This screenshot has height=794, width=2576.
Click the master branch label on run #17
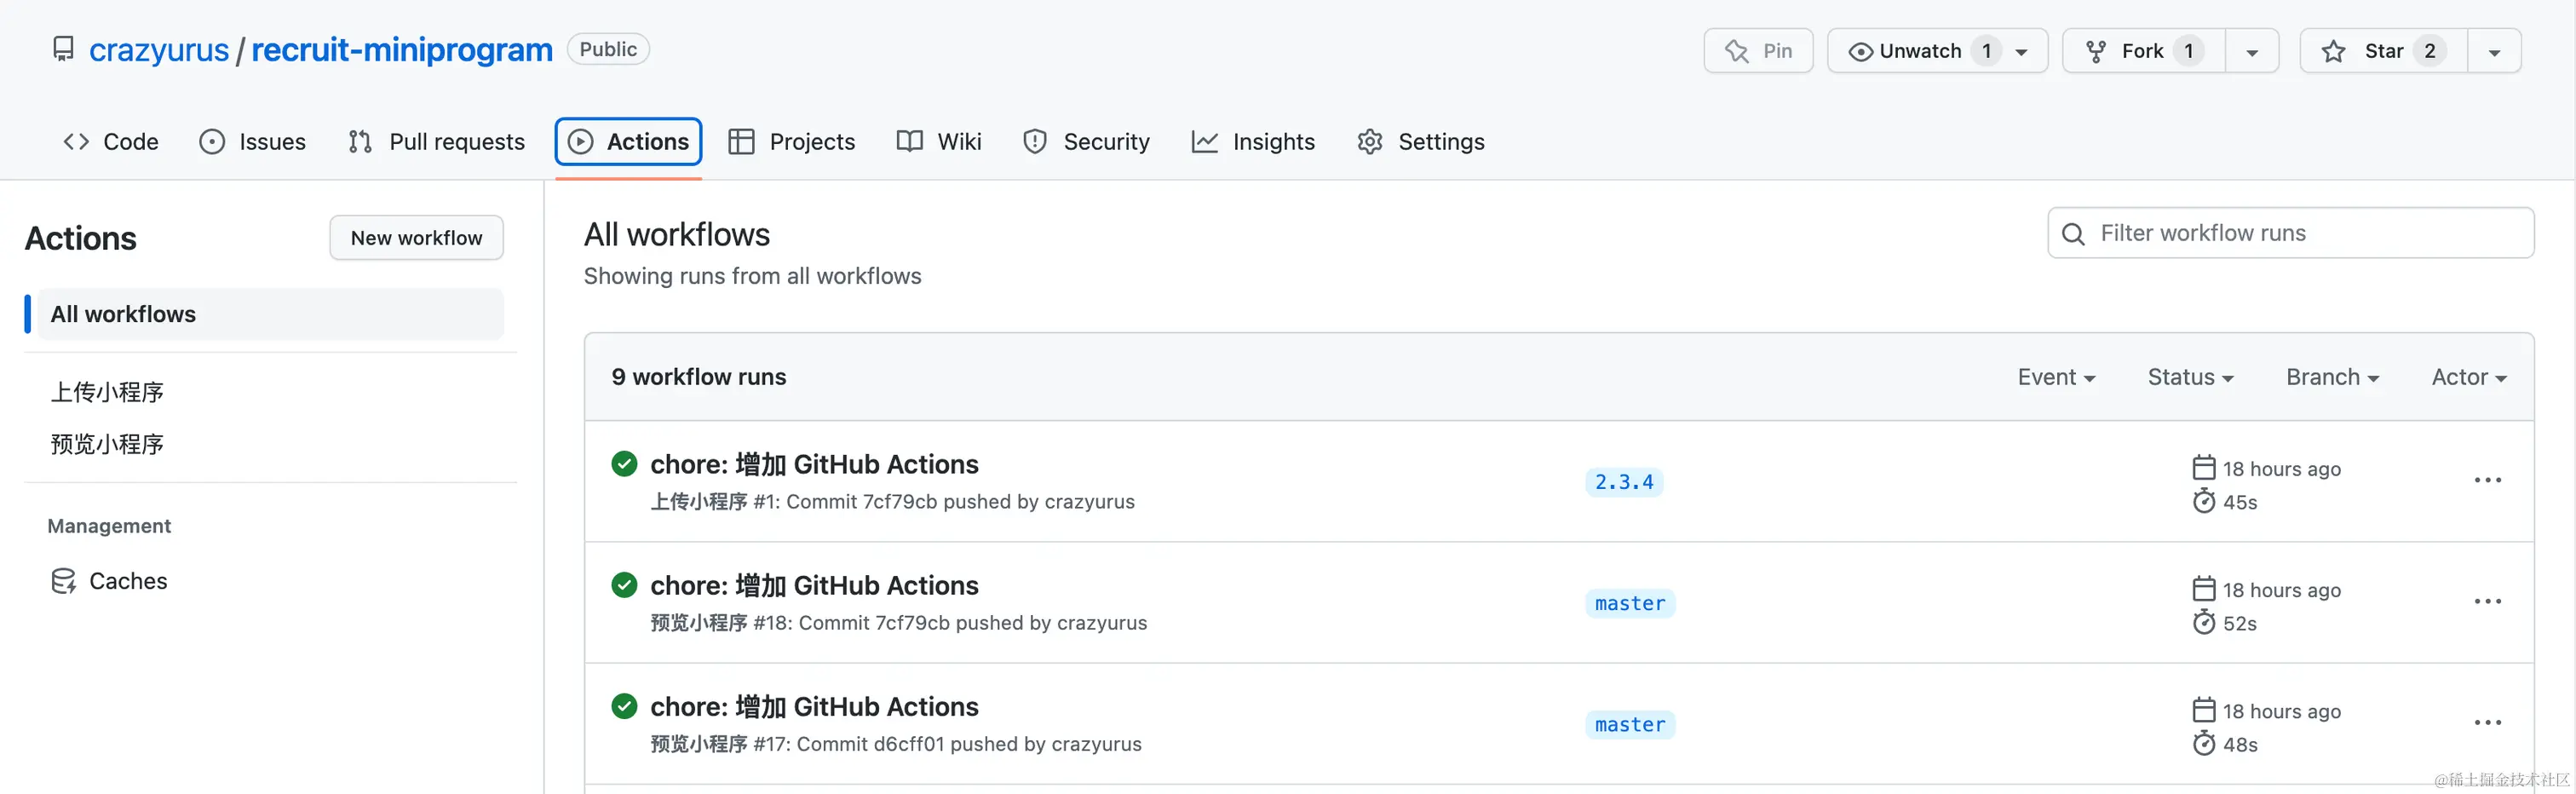pos(1630,724)
